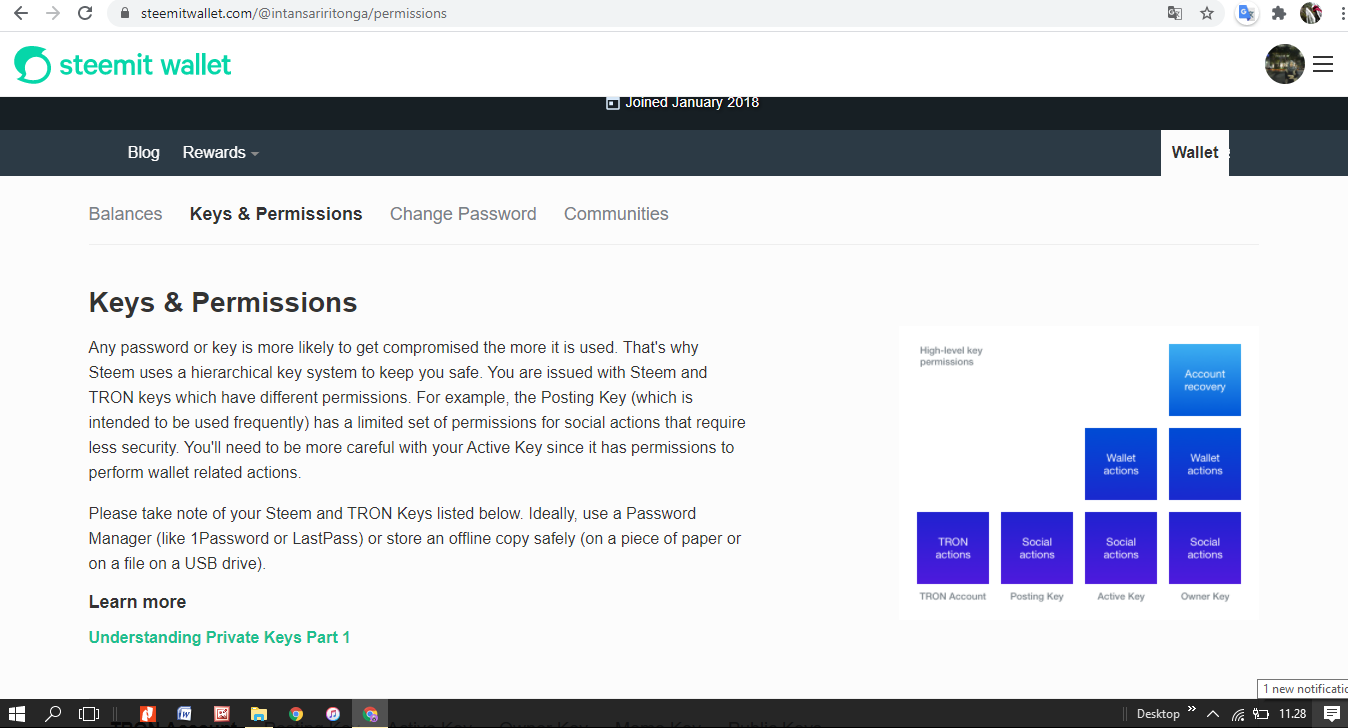This screenshot has height=728, width=1348.
Task: Go to the Change Password tab
Action: pyautogui.click(x=463, y=214)
